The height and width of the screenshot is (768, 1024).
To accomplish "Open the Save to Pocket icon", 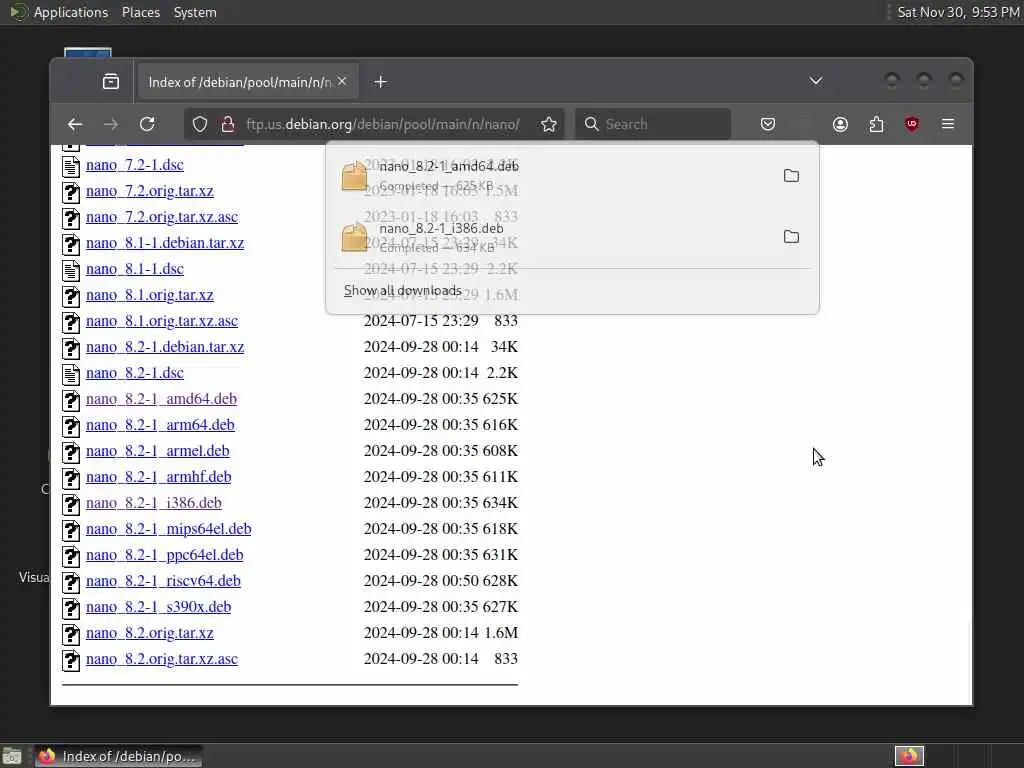I will click(x=768, y=124).
